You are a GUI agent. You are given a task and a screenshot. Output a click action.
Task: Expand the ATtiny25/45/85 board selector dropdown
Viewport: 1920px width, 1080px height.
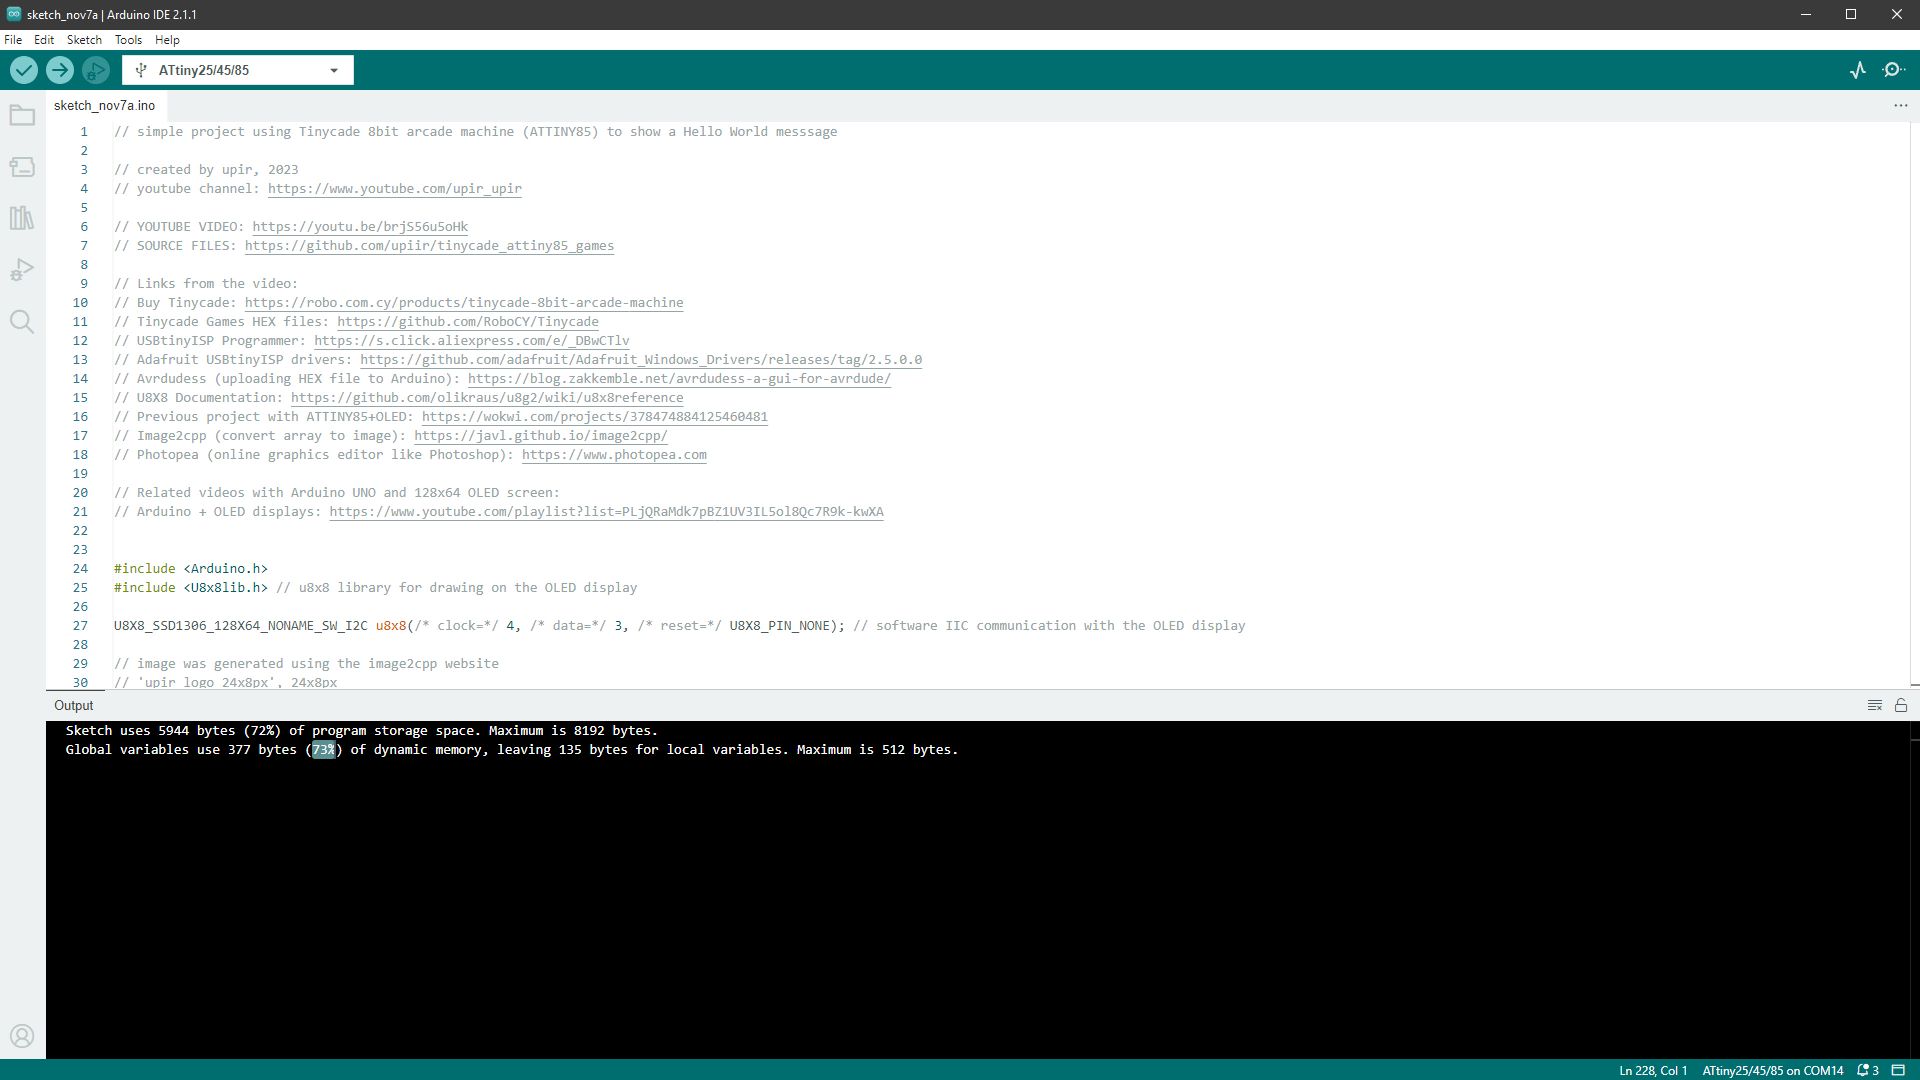point(334,70)
